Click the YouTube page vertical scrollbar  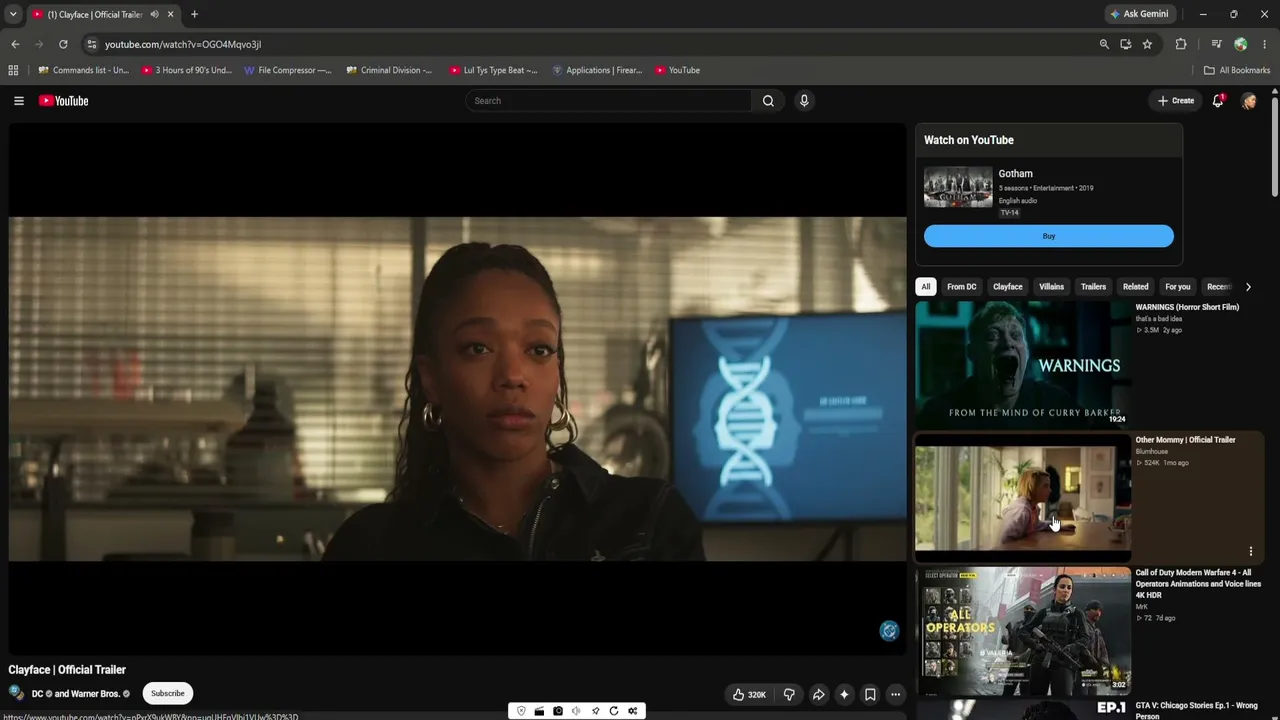click(x=1275, y=145)
